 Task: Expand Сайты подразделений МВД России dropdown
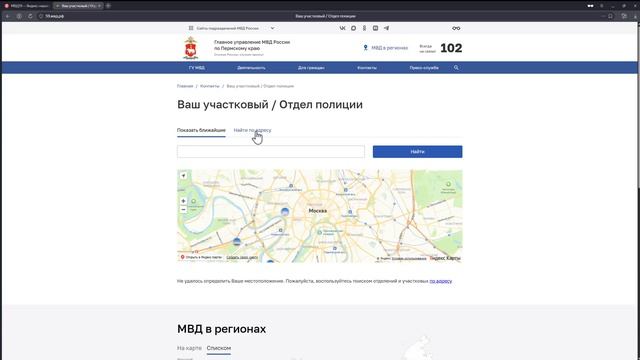point(231,28)
